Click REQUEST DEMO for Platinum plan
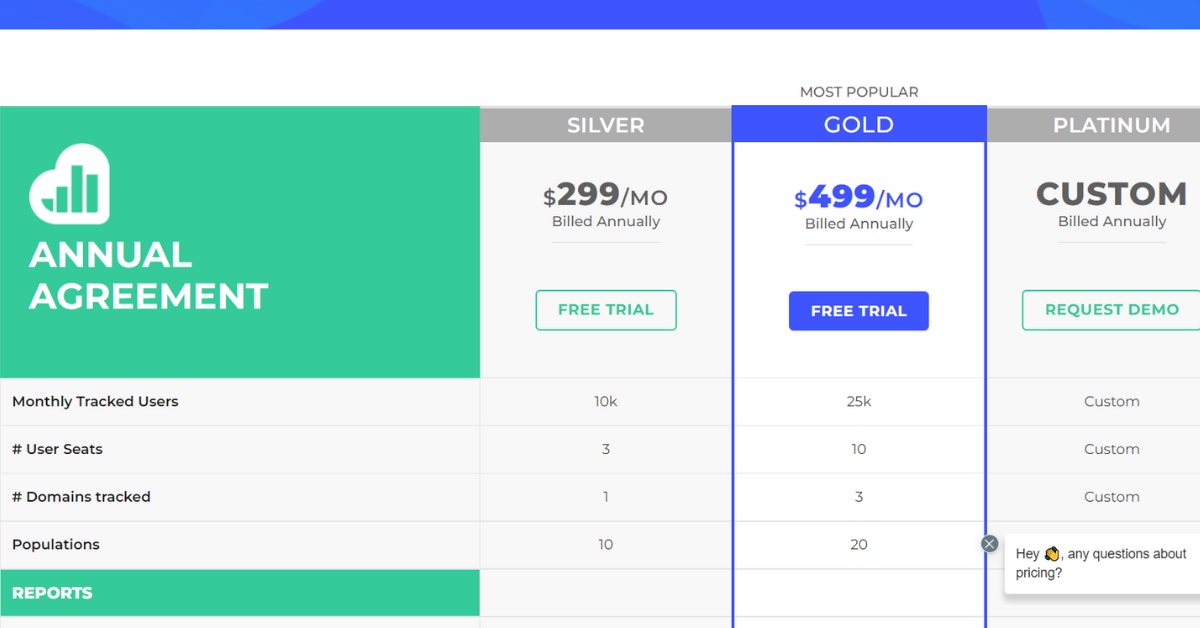 (1111, 310)
